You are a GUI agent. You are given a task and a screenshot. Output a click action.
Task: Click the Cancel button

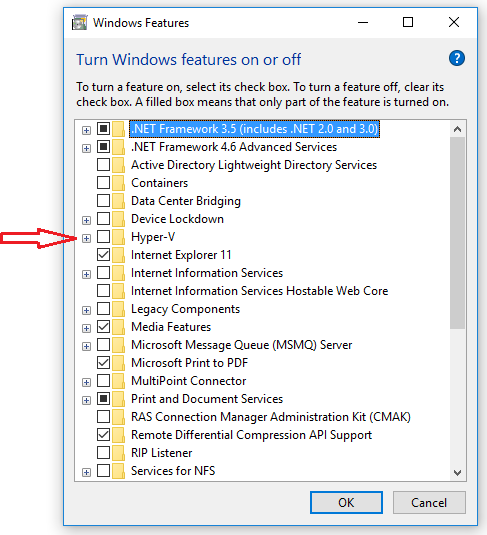click(429, 503)
